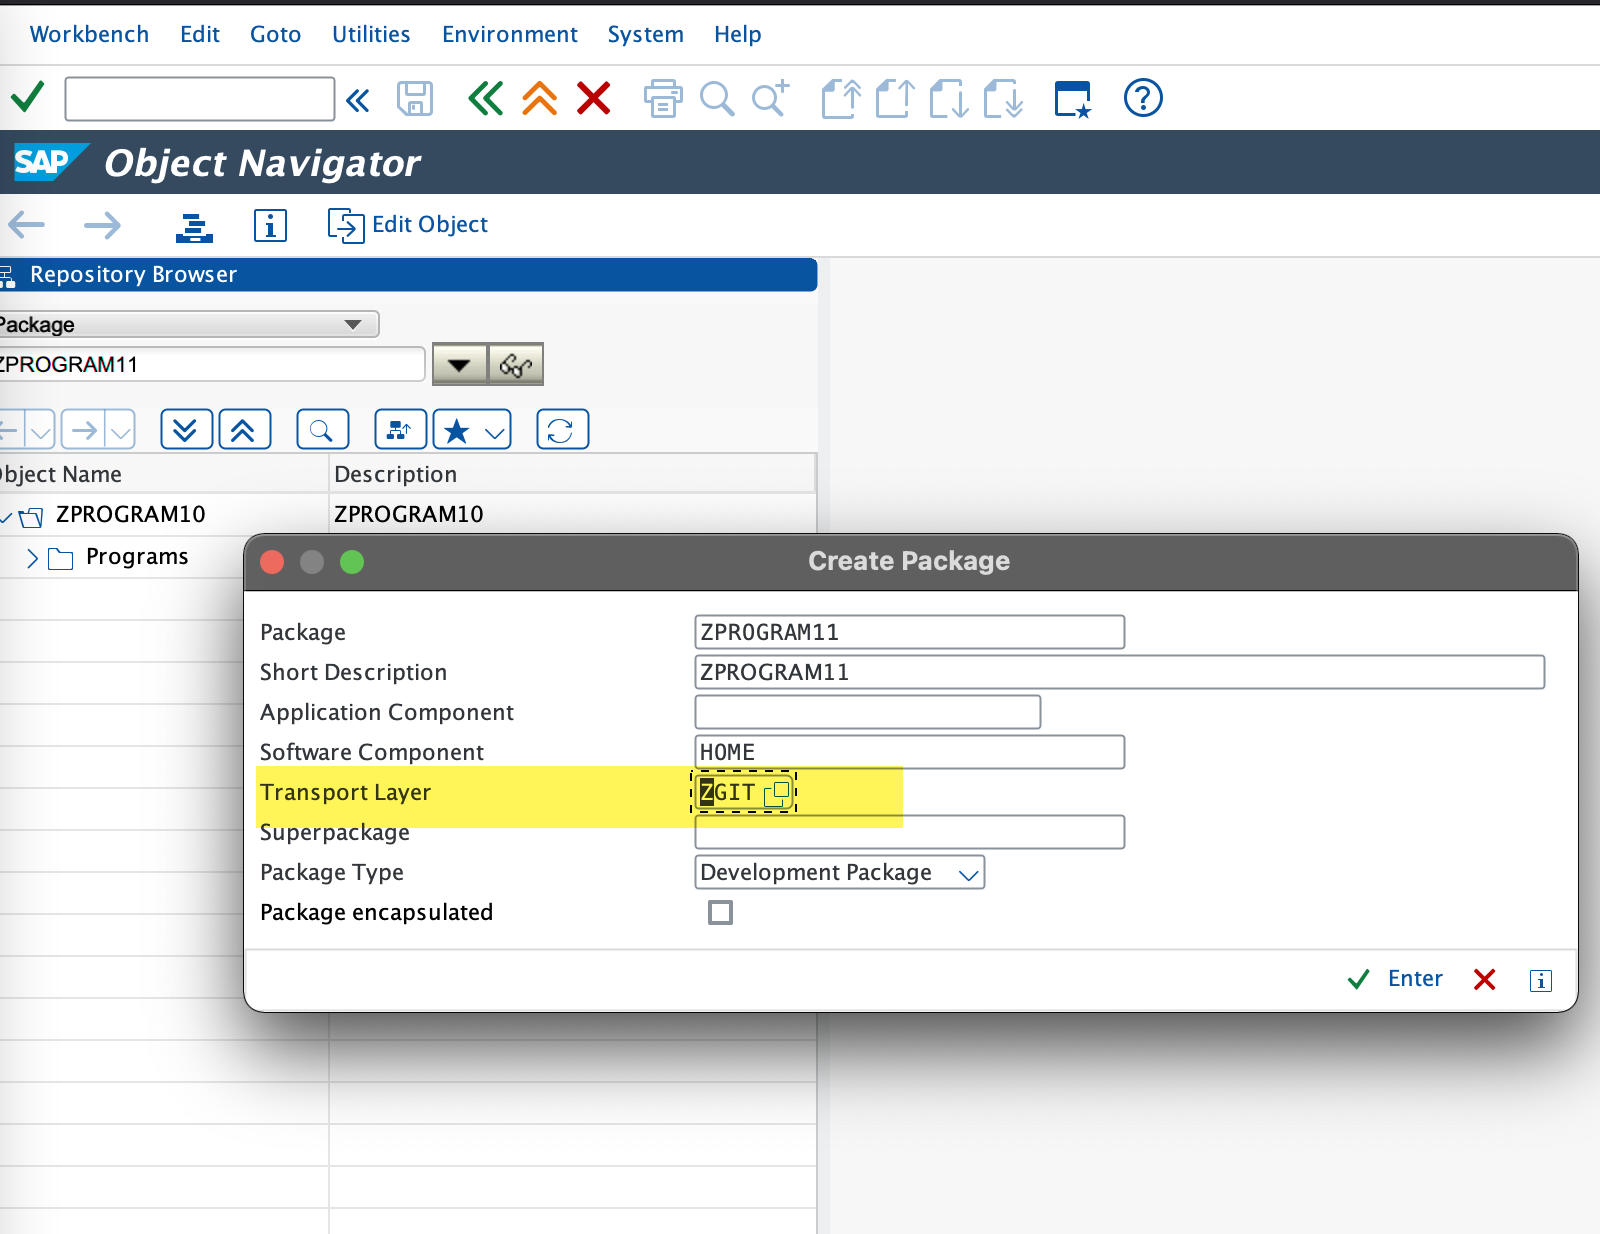Click the green Enter checkmark in toolbar
1600x1234 pixels.
pyautogui.click(x=27, y=97)
